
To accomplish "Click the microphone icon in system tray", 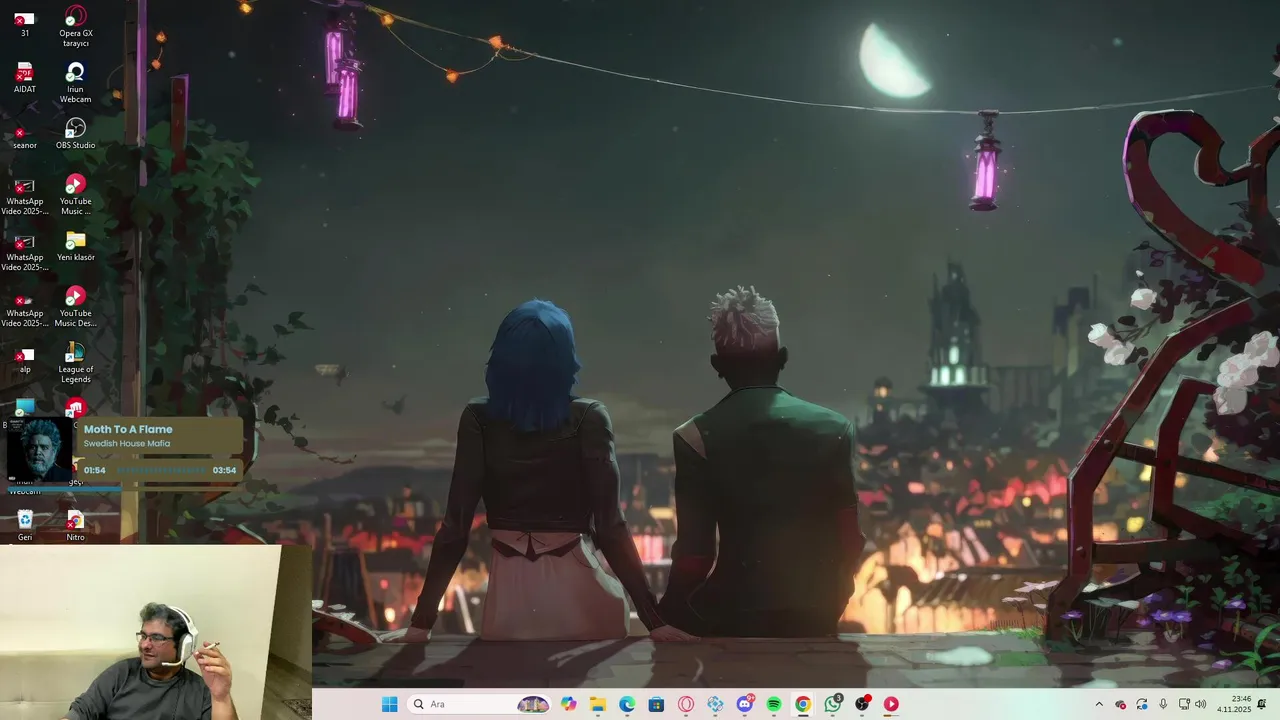I will [x=1162, y=704].
